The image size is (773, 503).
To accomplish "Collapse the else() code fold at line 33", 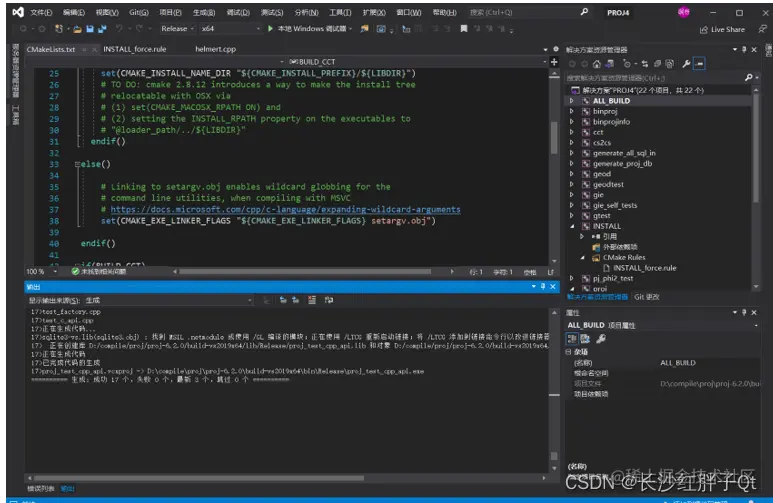I will [x=77, y=164].
